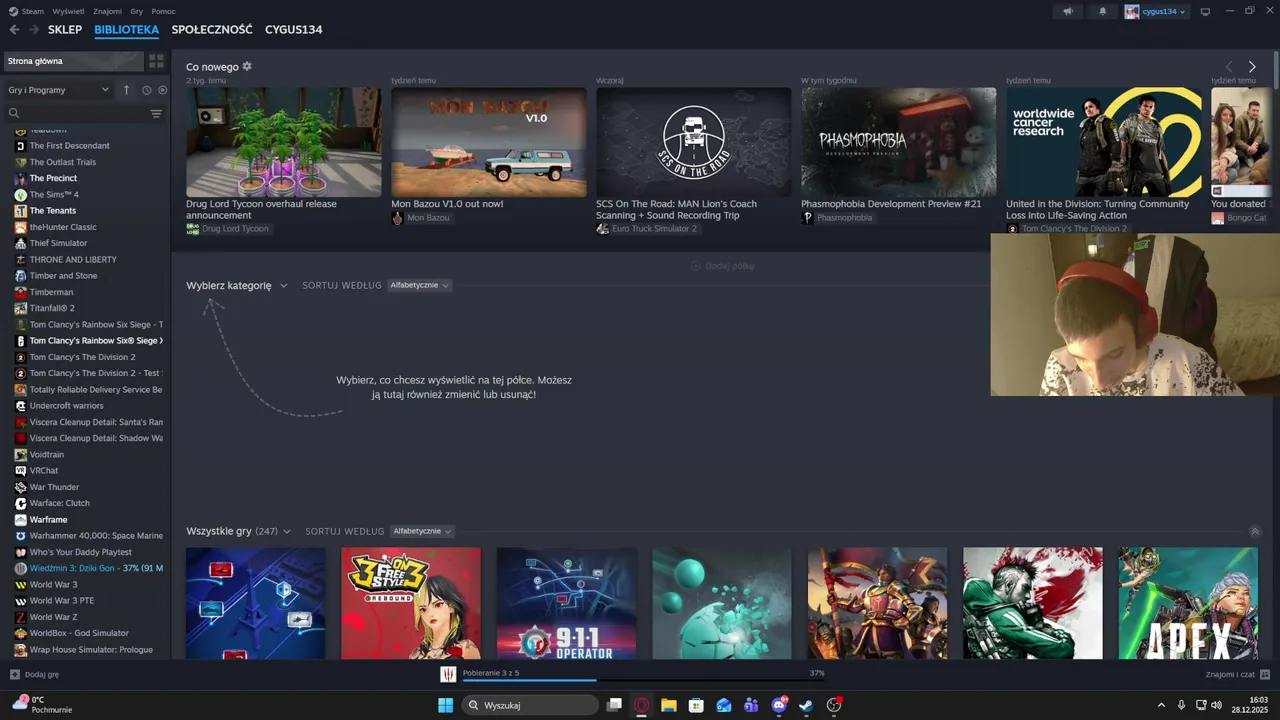Viewport: 1280px width, 720px height.
Task: Toggle the recent activity clock filter
Action: 146,90
